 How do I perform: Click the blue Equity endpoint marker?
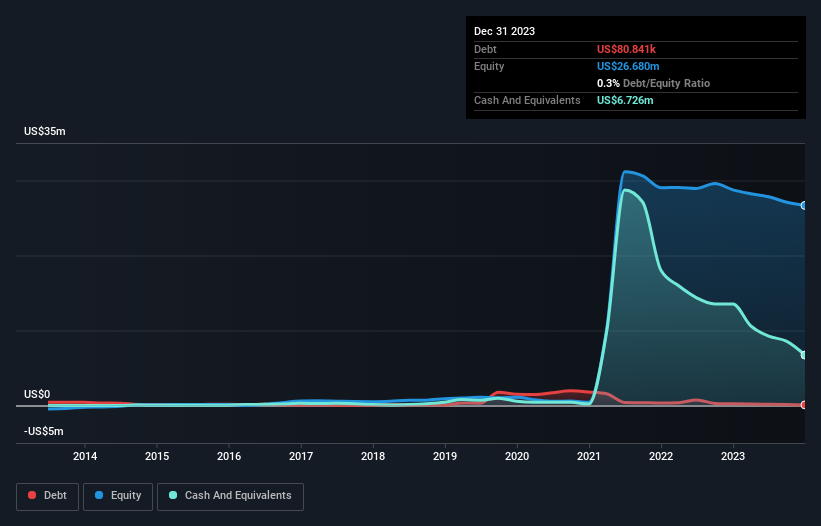(804, 205)
